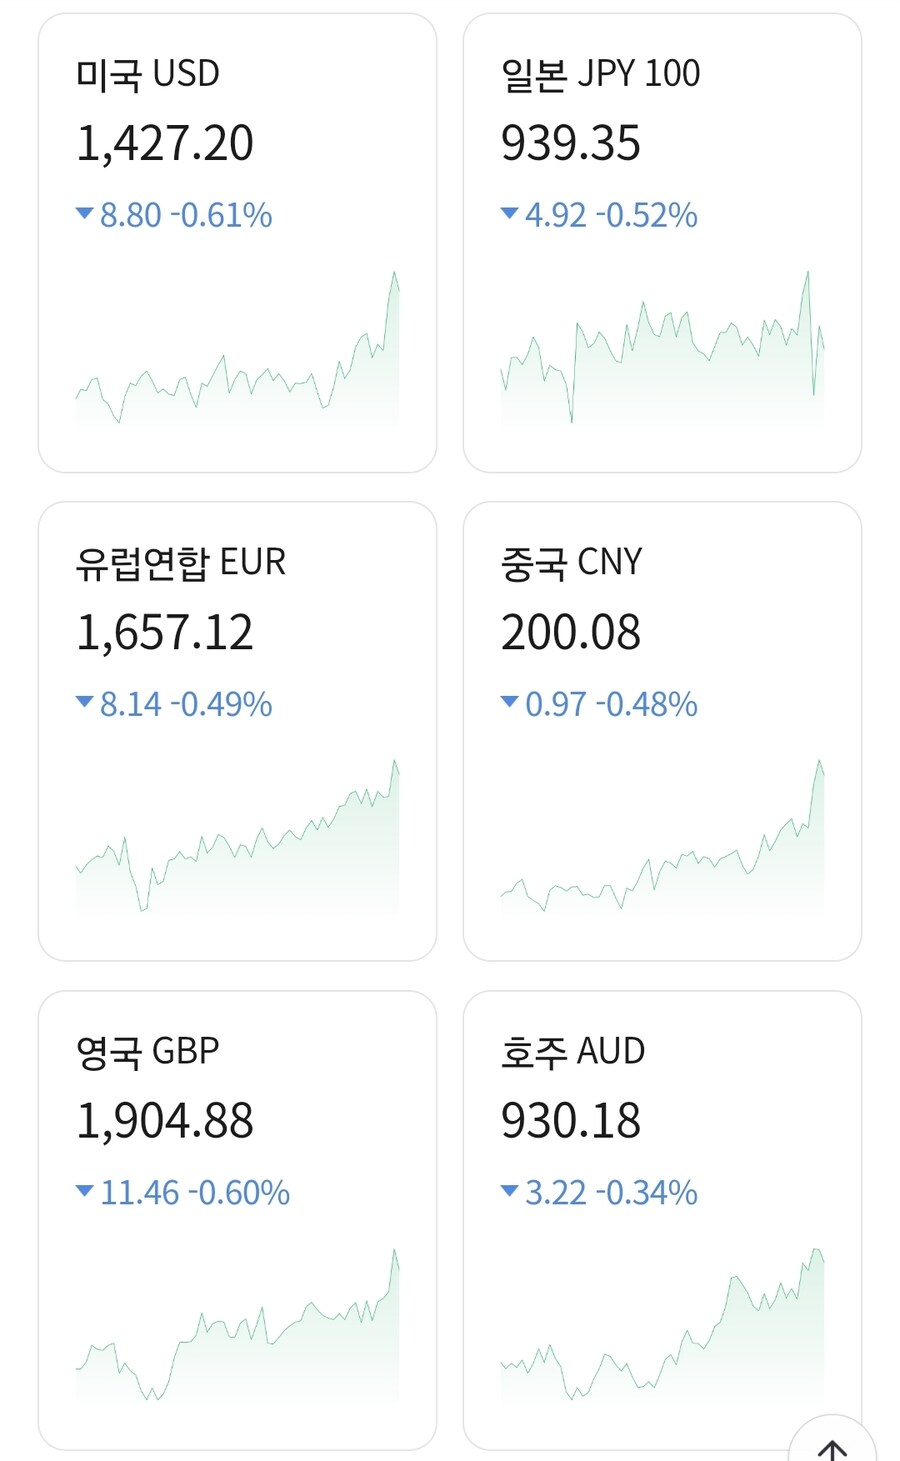
Task: Click the AUD down-triangle change indicator
Action: click(x=510, y=1191)
